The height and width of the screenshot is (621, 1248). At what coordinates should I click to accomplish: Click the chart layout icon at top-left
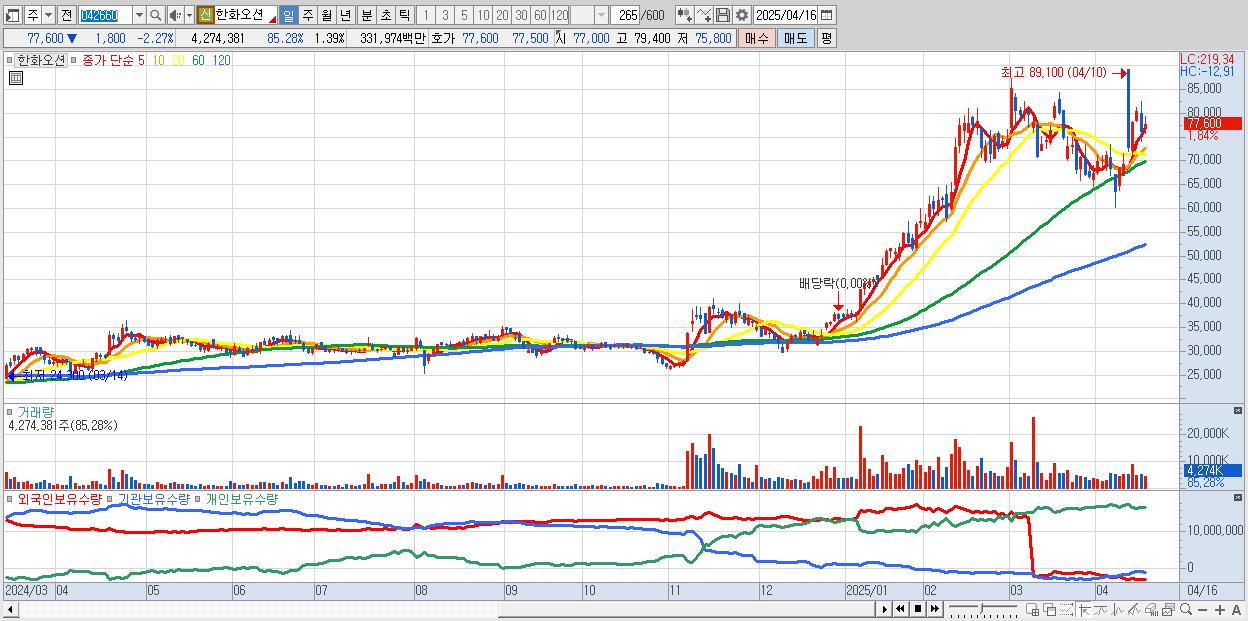13,15
